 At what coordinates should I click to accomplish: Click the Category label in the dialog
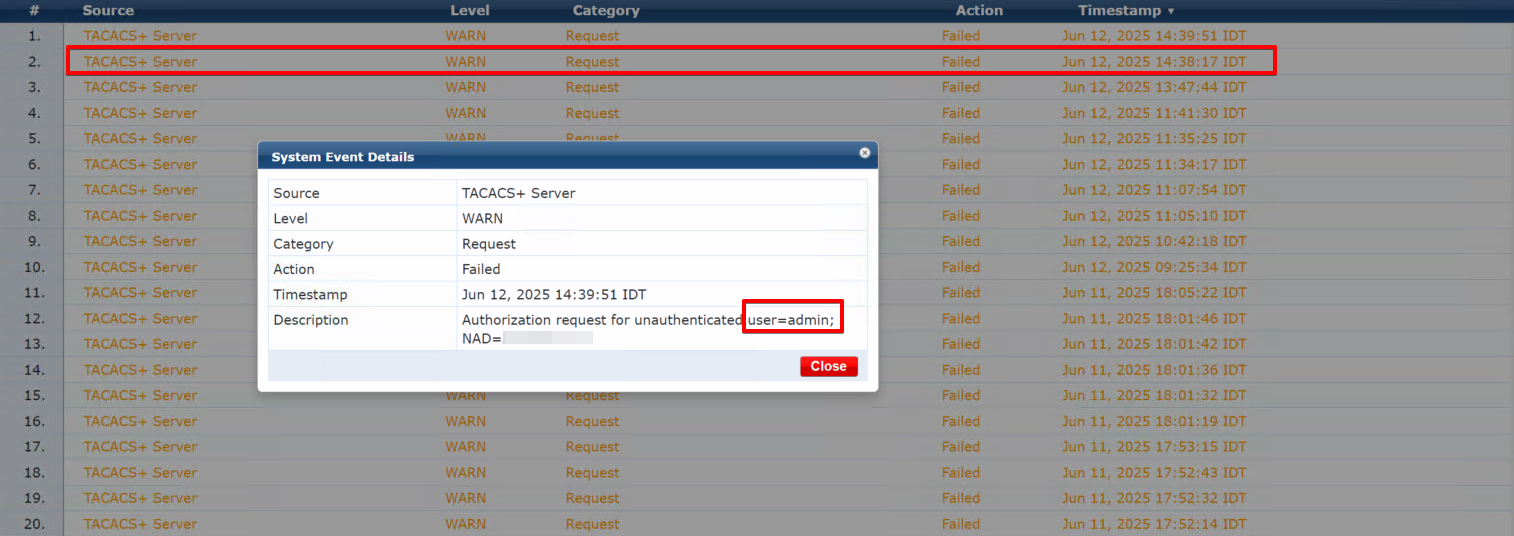(304, 244)
